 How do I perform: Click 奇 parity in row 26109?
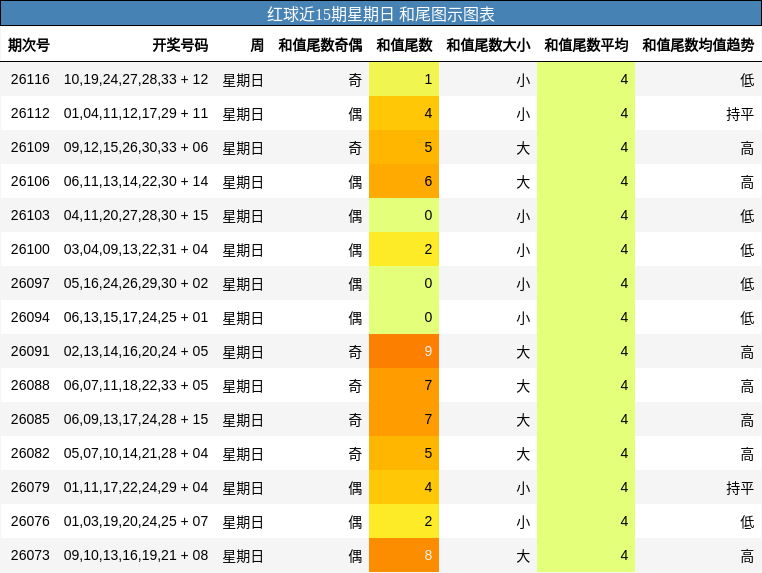(x=355, y=148)
